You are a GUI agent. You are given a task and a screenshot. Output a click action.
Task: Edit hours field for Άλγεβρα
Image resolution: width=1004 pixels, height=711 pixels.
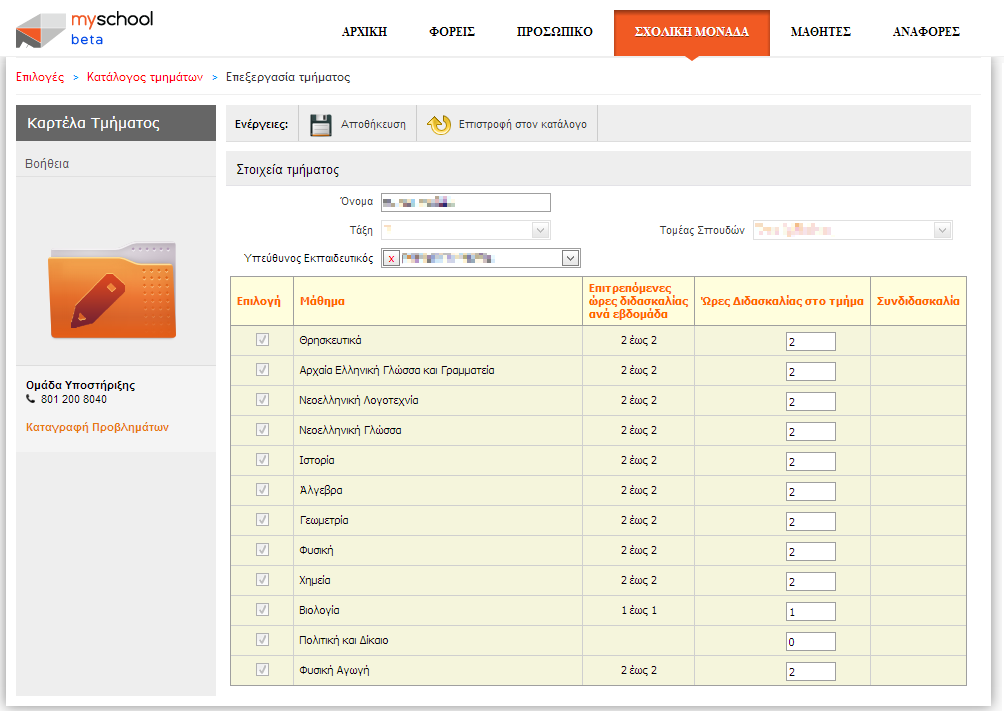tap(811, 492)
